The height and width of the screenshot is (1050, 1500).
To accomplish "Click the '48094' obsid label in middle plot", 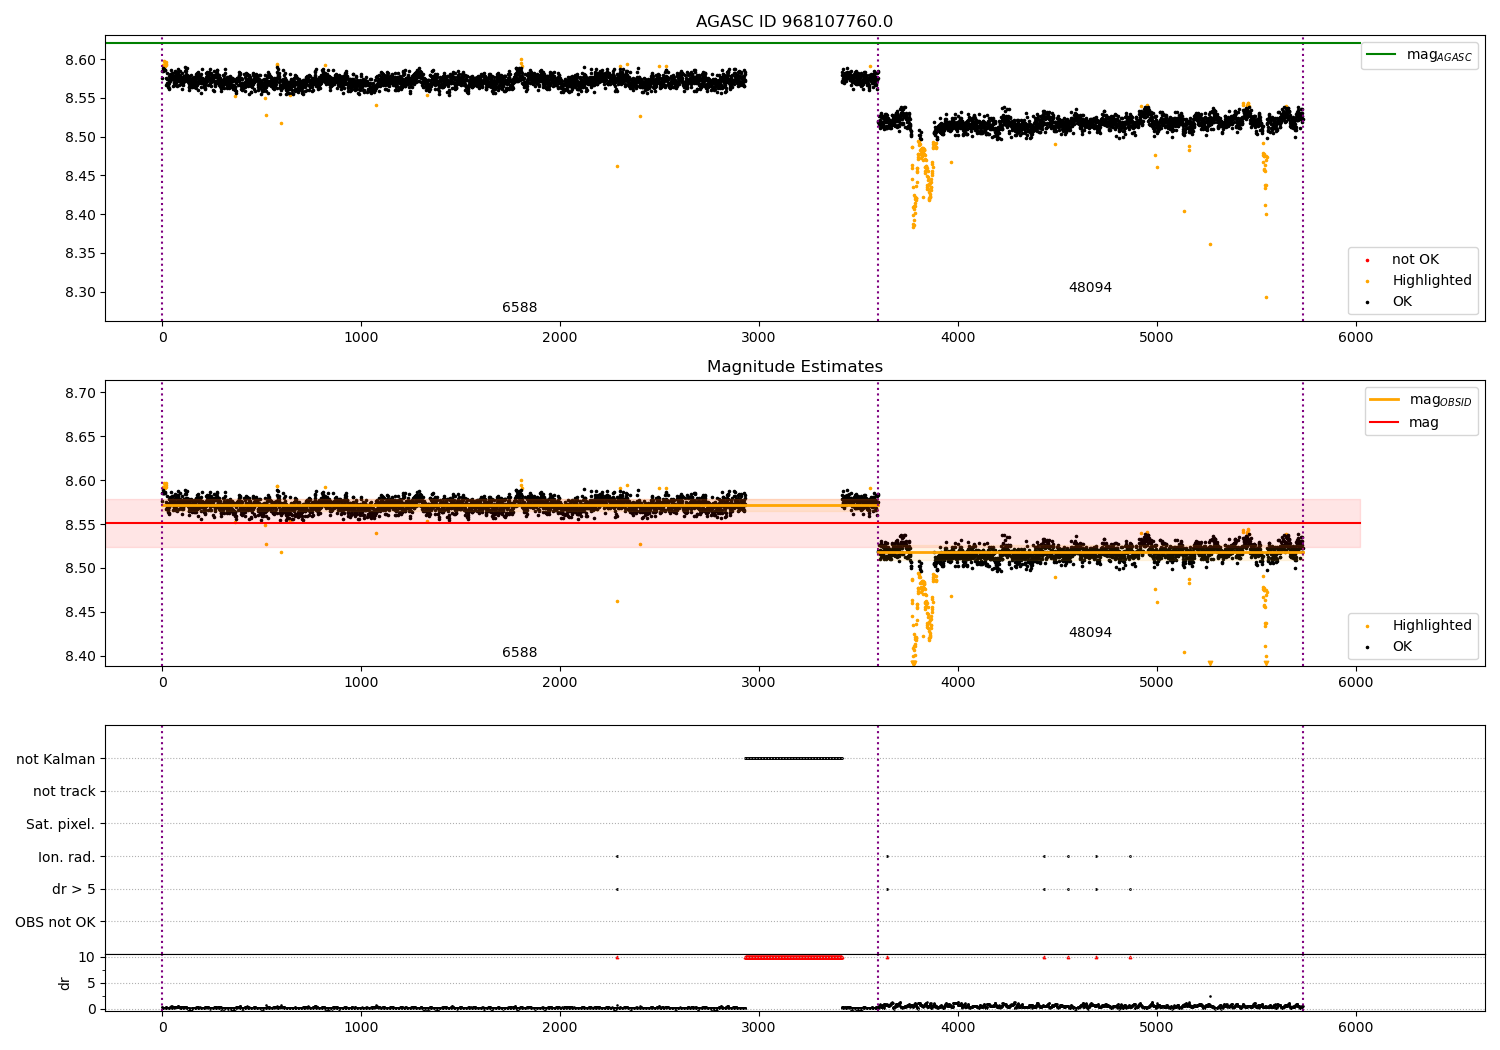I will [x=1090, y=633].
